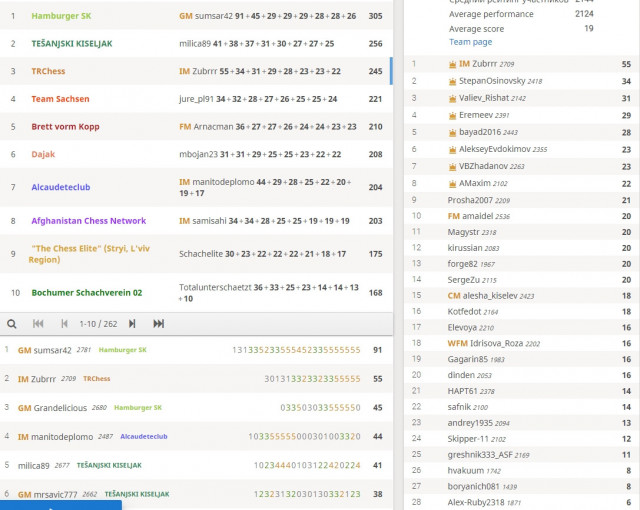This screenshot has height=510, width=640.
Task: Go to first page of standings
Action: pos(38,324)
